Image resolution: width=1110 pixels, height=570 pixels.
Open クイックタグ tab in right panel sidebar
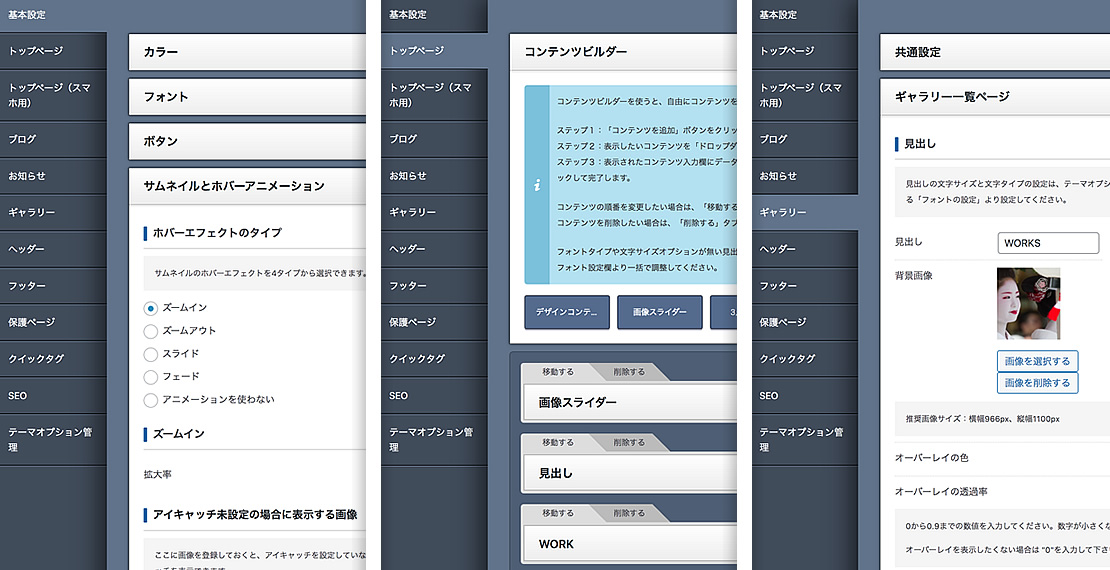pyautogui.click(x=805, y=359)
